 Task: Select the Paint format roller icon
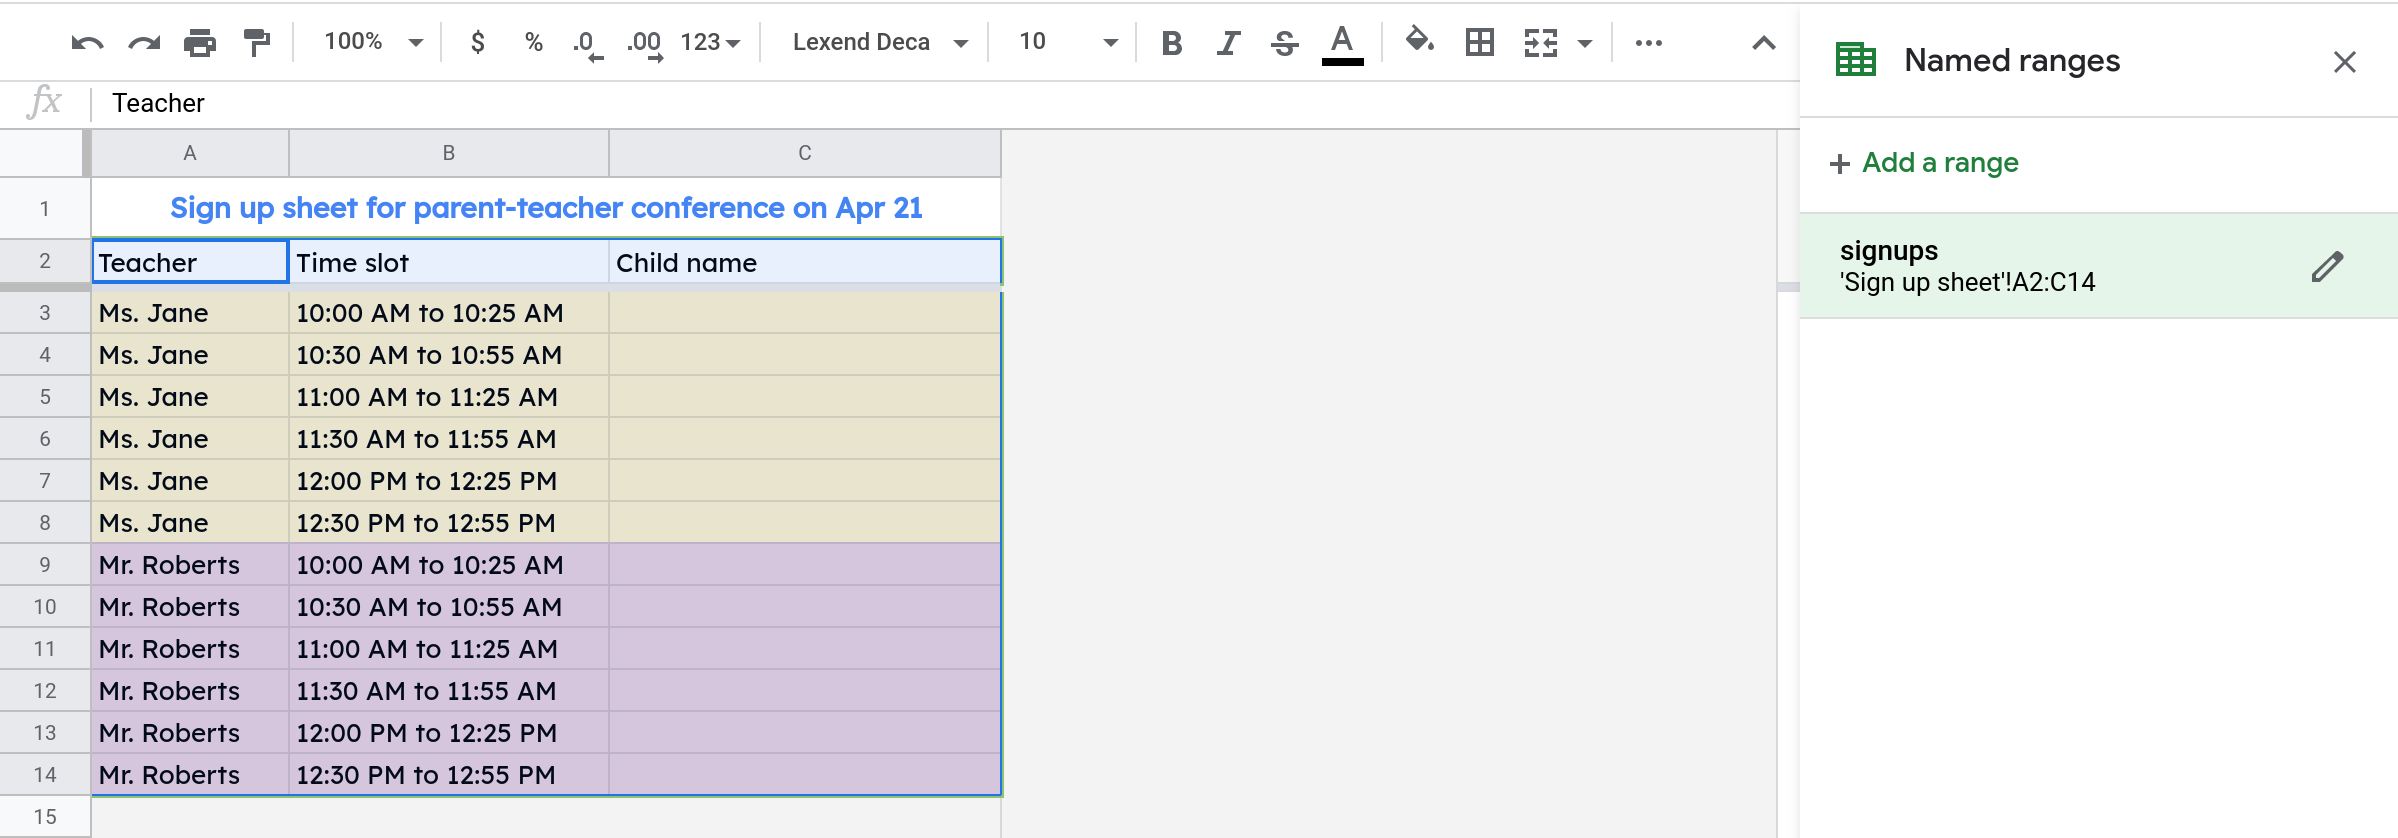[x=257, y=43]
